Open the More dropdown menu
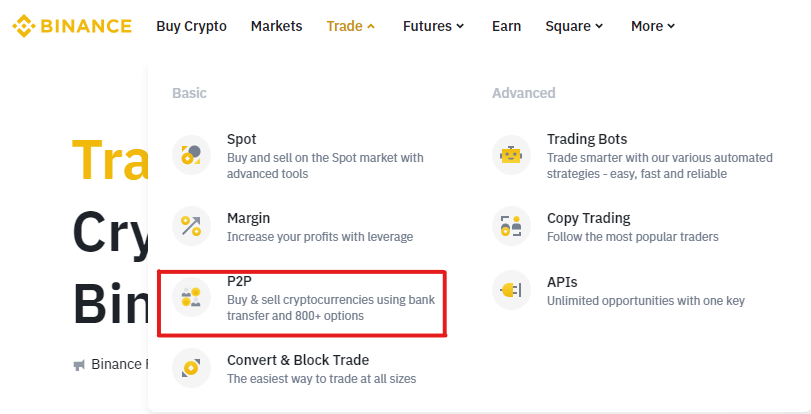 tap(653, 26)
